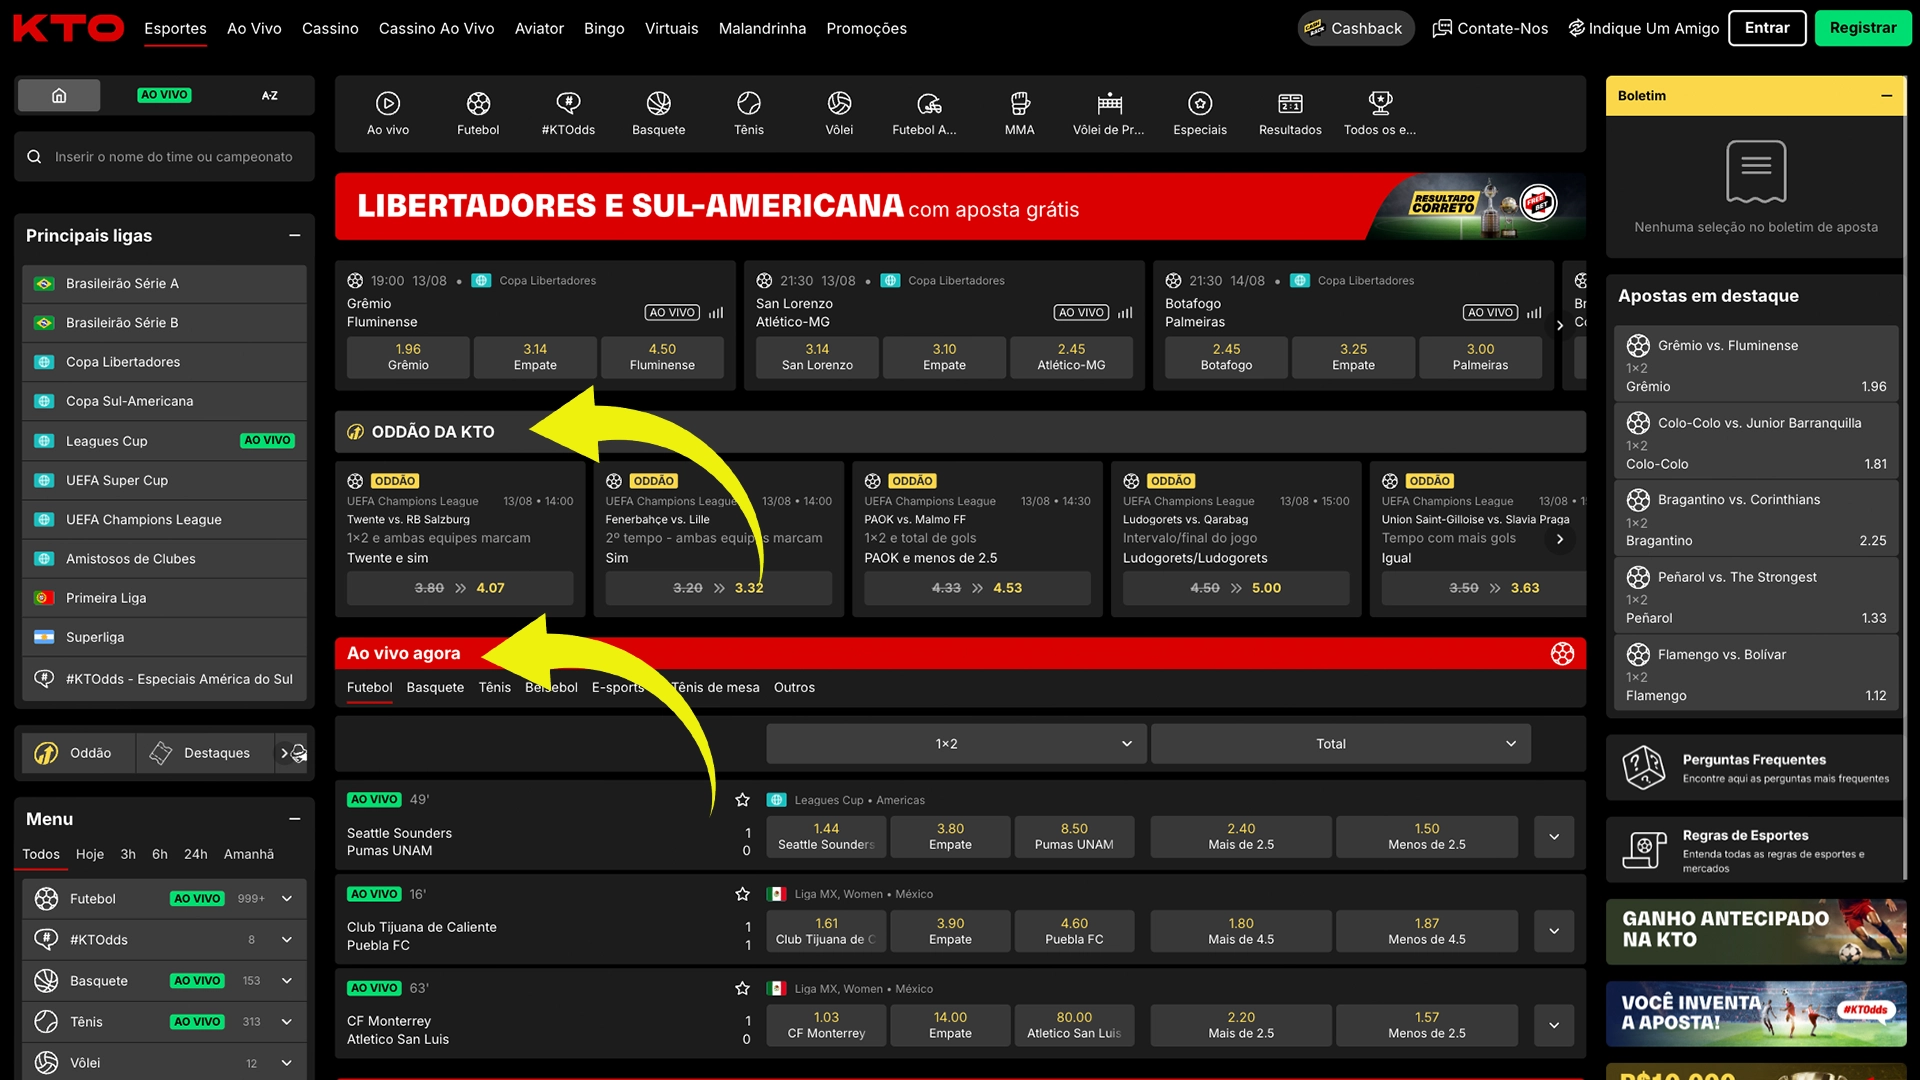
Task: Click football icon in Ao vivo agora header
Action: tap(1562, 654)
